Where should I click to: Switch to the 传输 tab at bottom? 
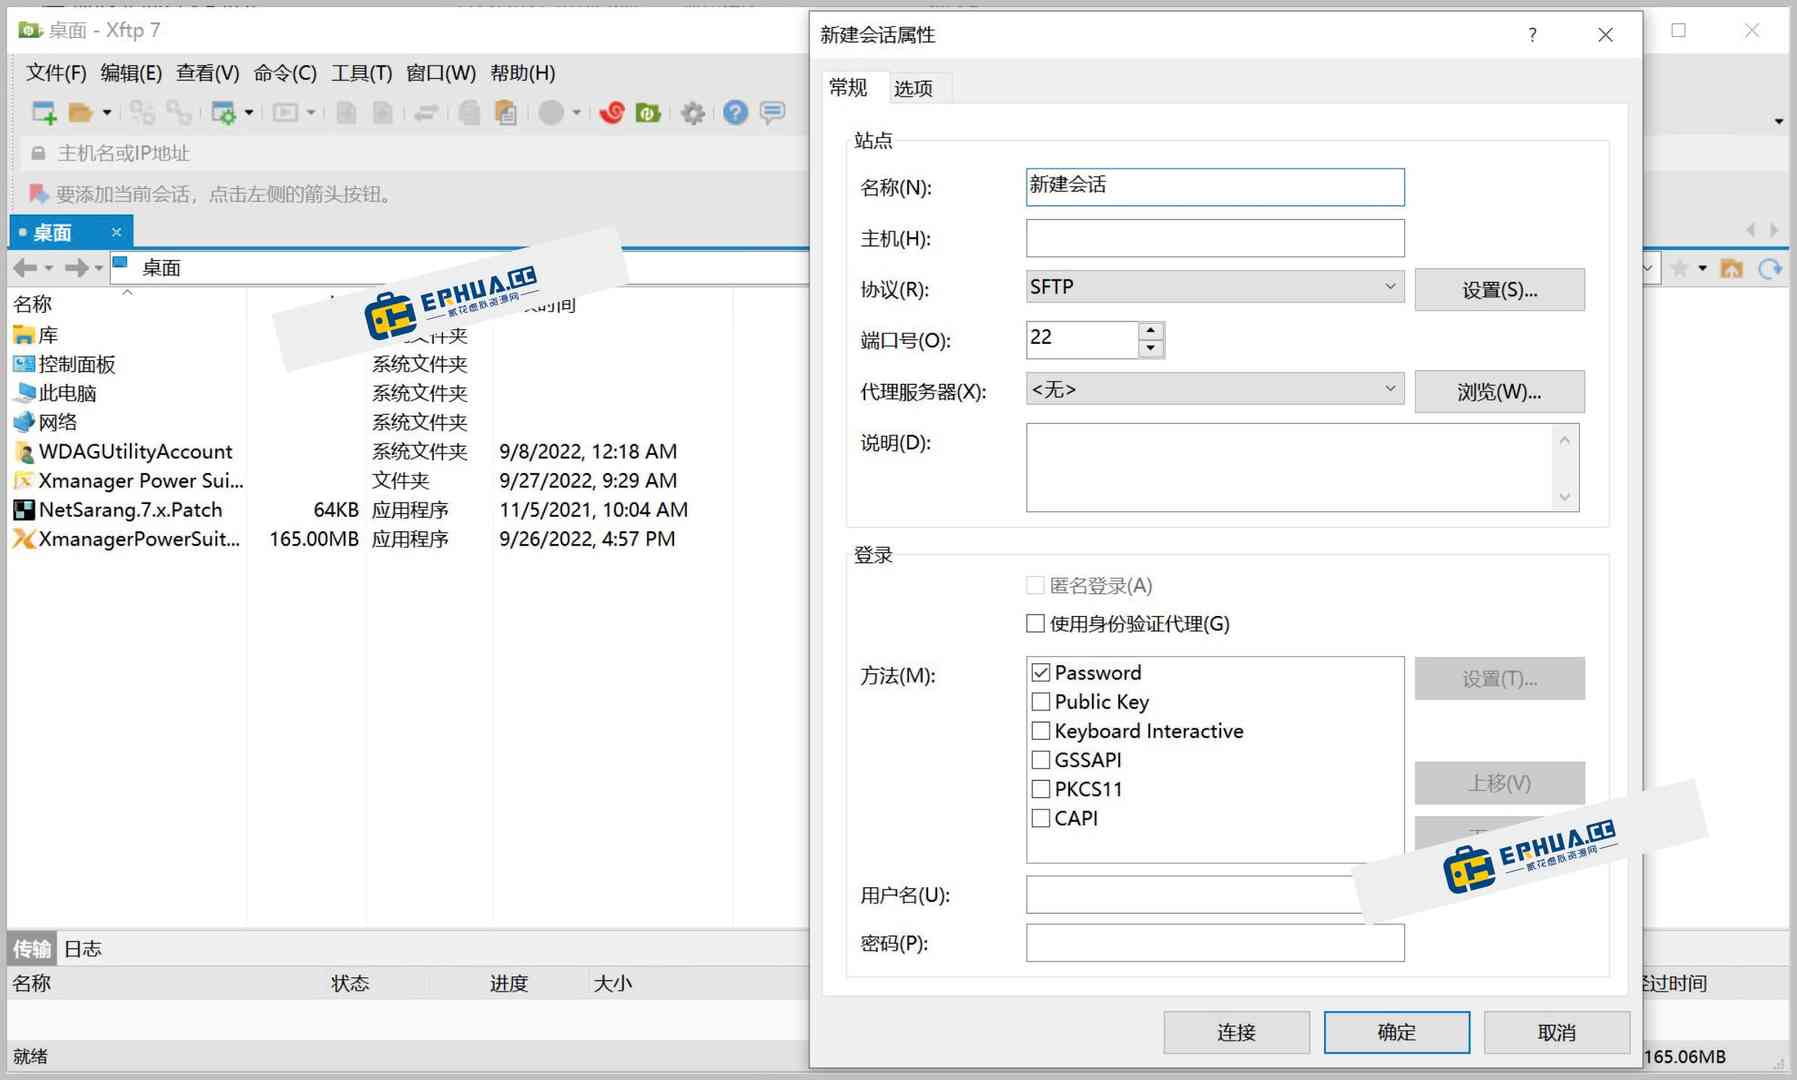coord(32,949)
